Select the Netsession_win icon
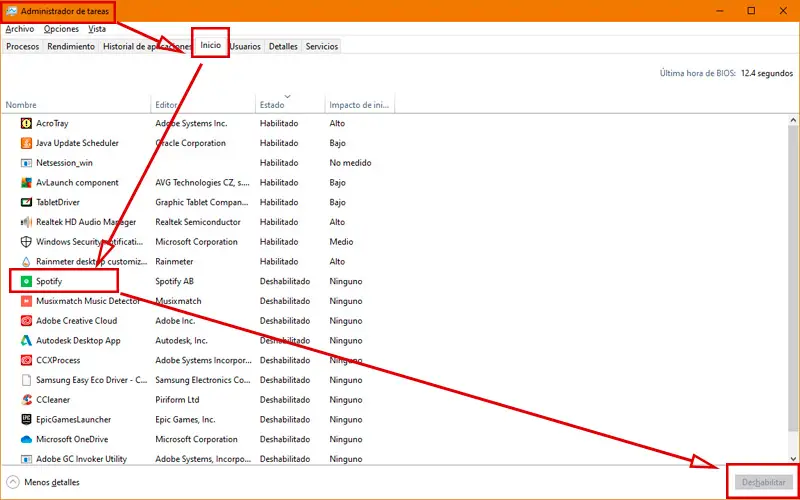 [26, 163]
